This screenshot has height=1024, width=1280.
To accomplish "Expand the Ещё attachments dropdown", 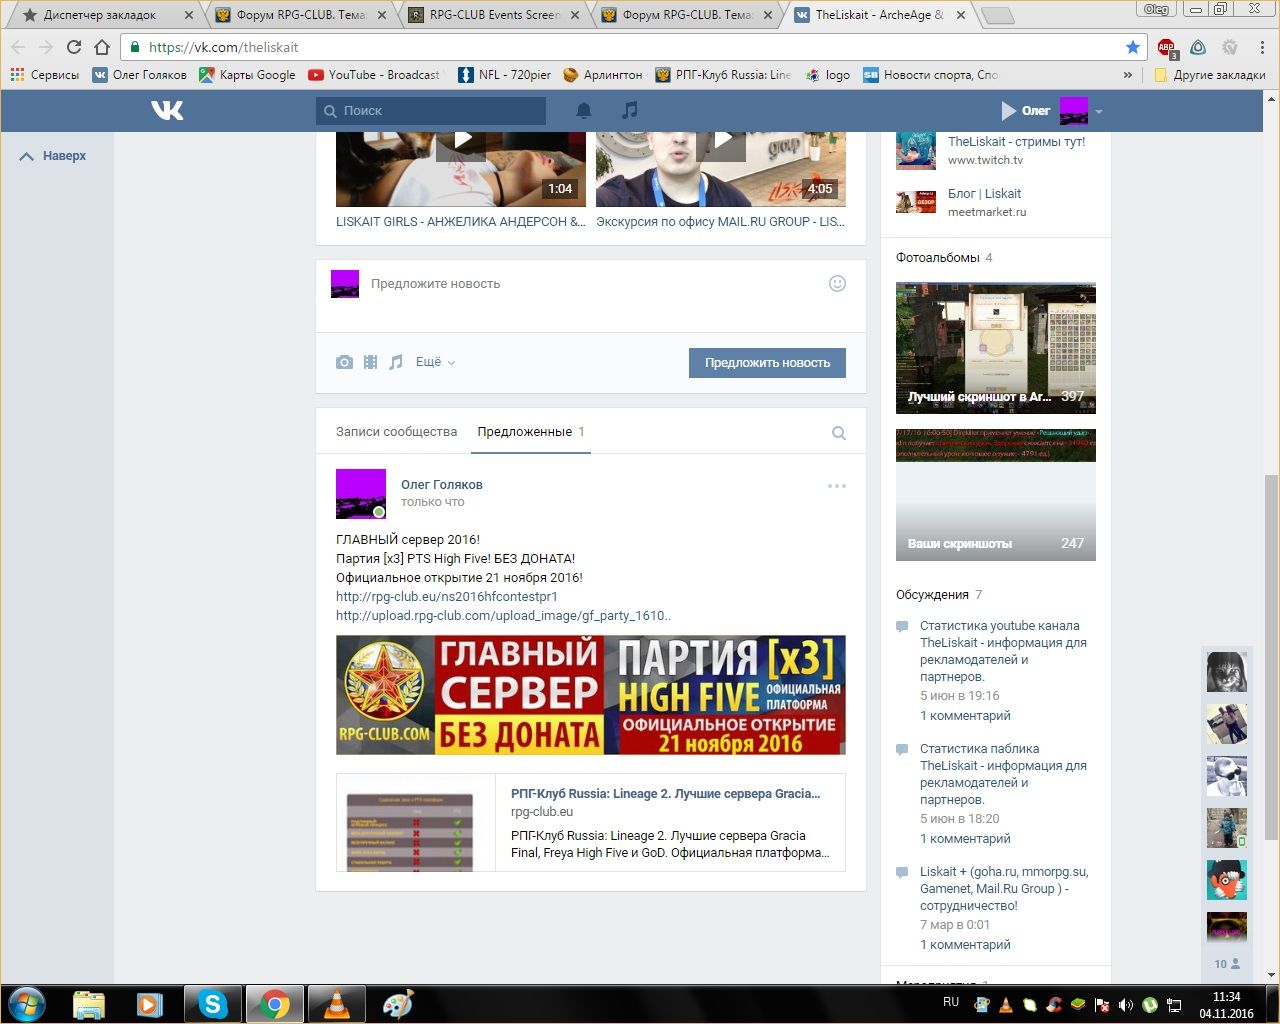I will pos(435,362).
